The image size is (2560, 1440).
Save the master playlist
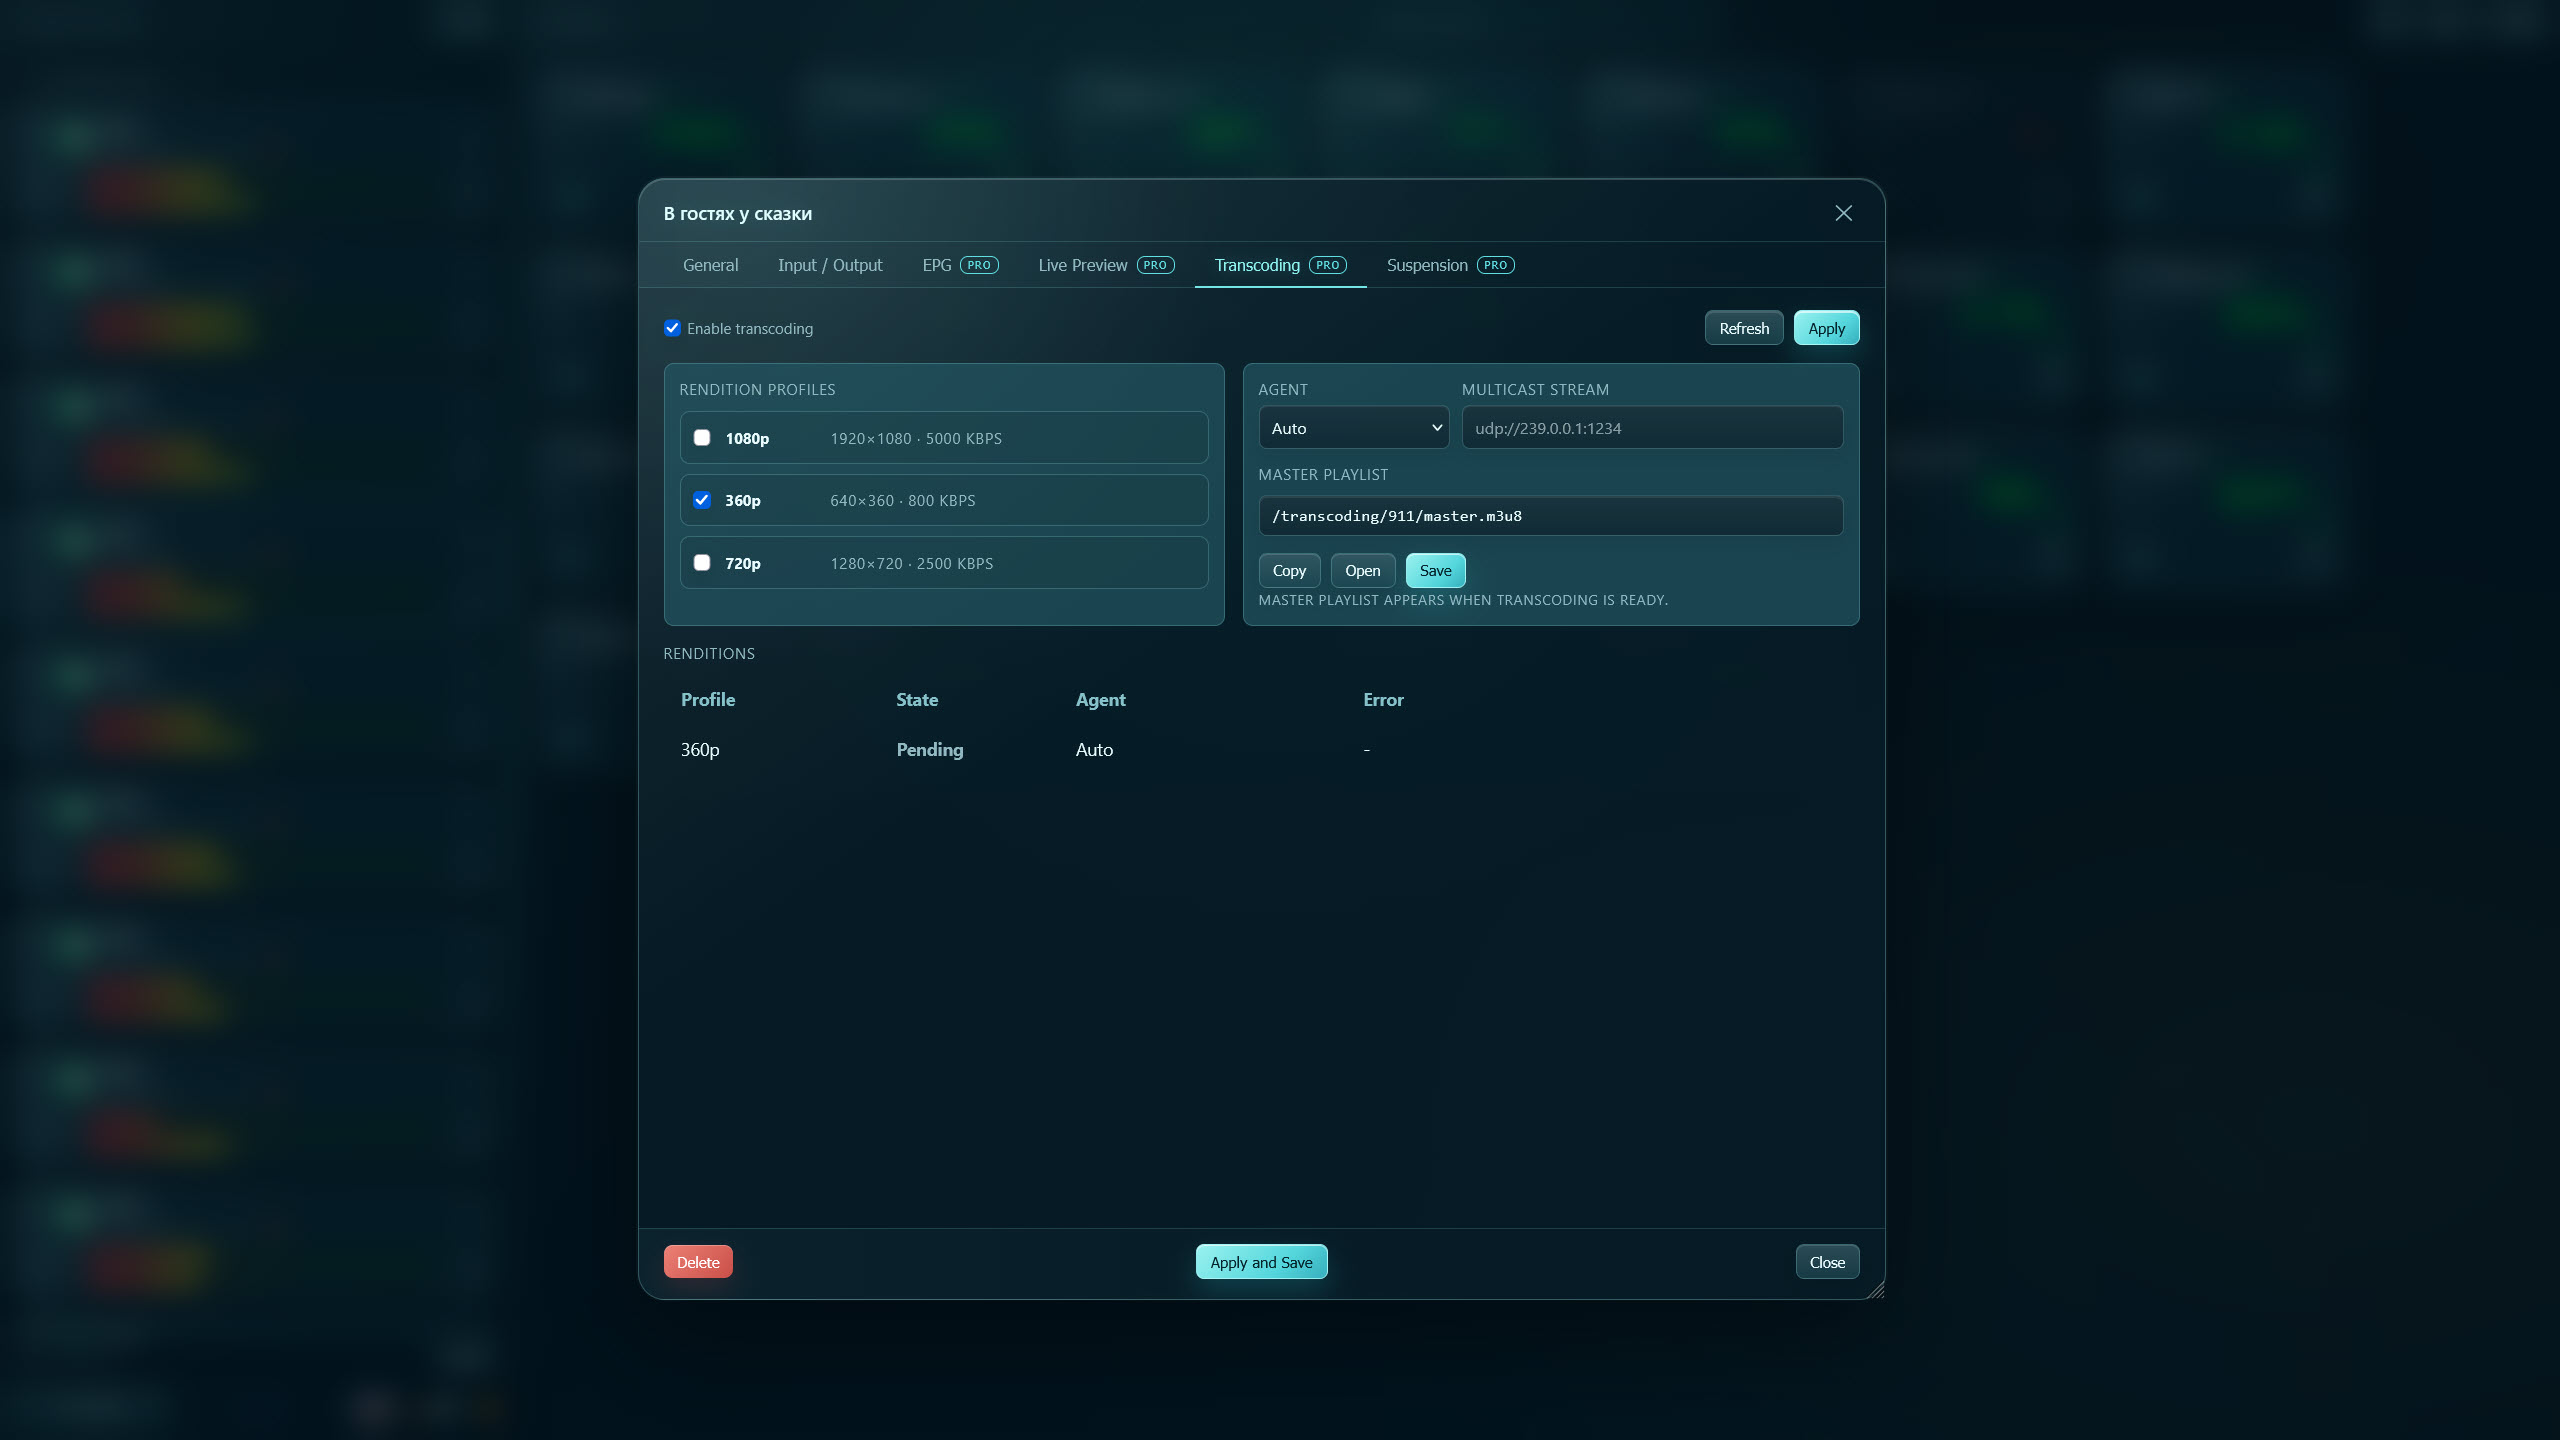click(x=1435, y=570)
